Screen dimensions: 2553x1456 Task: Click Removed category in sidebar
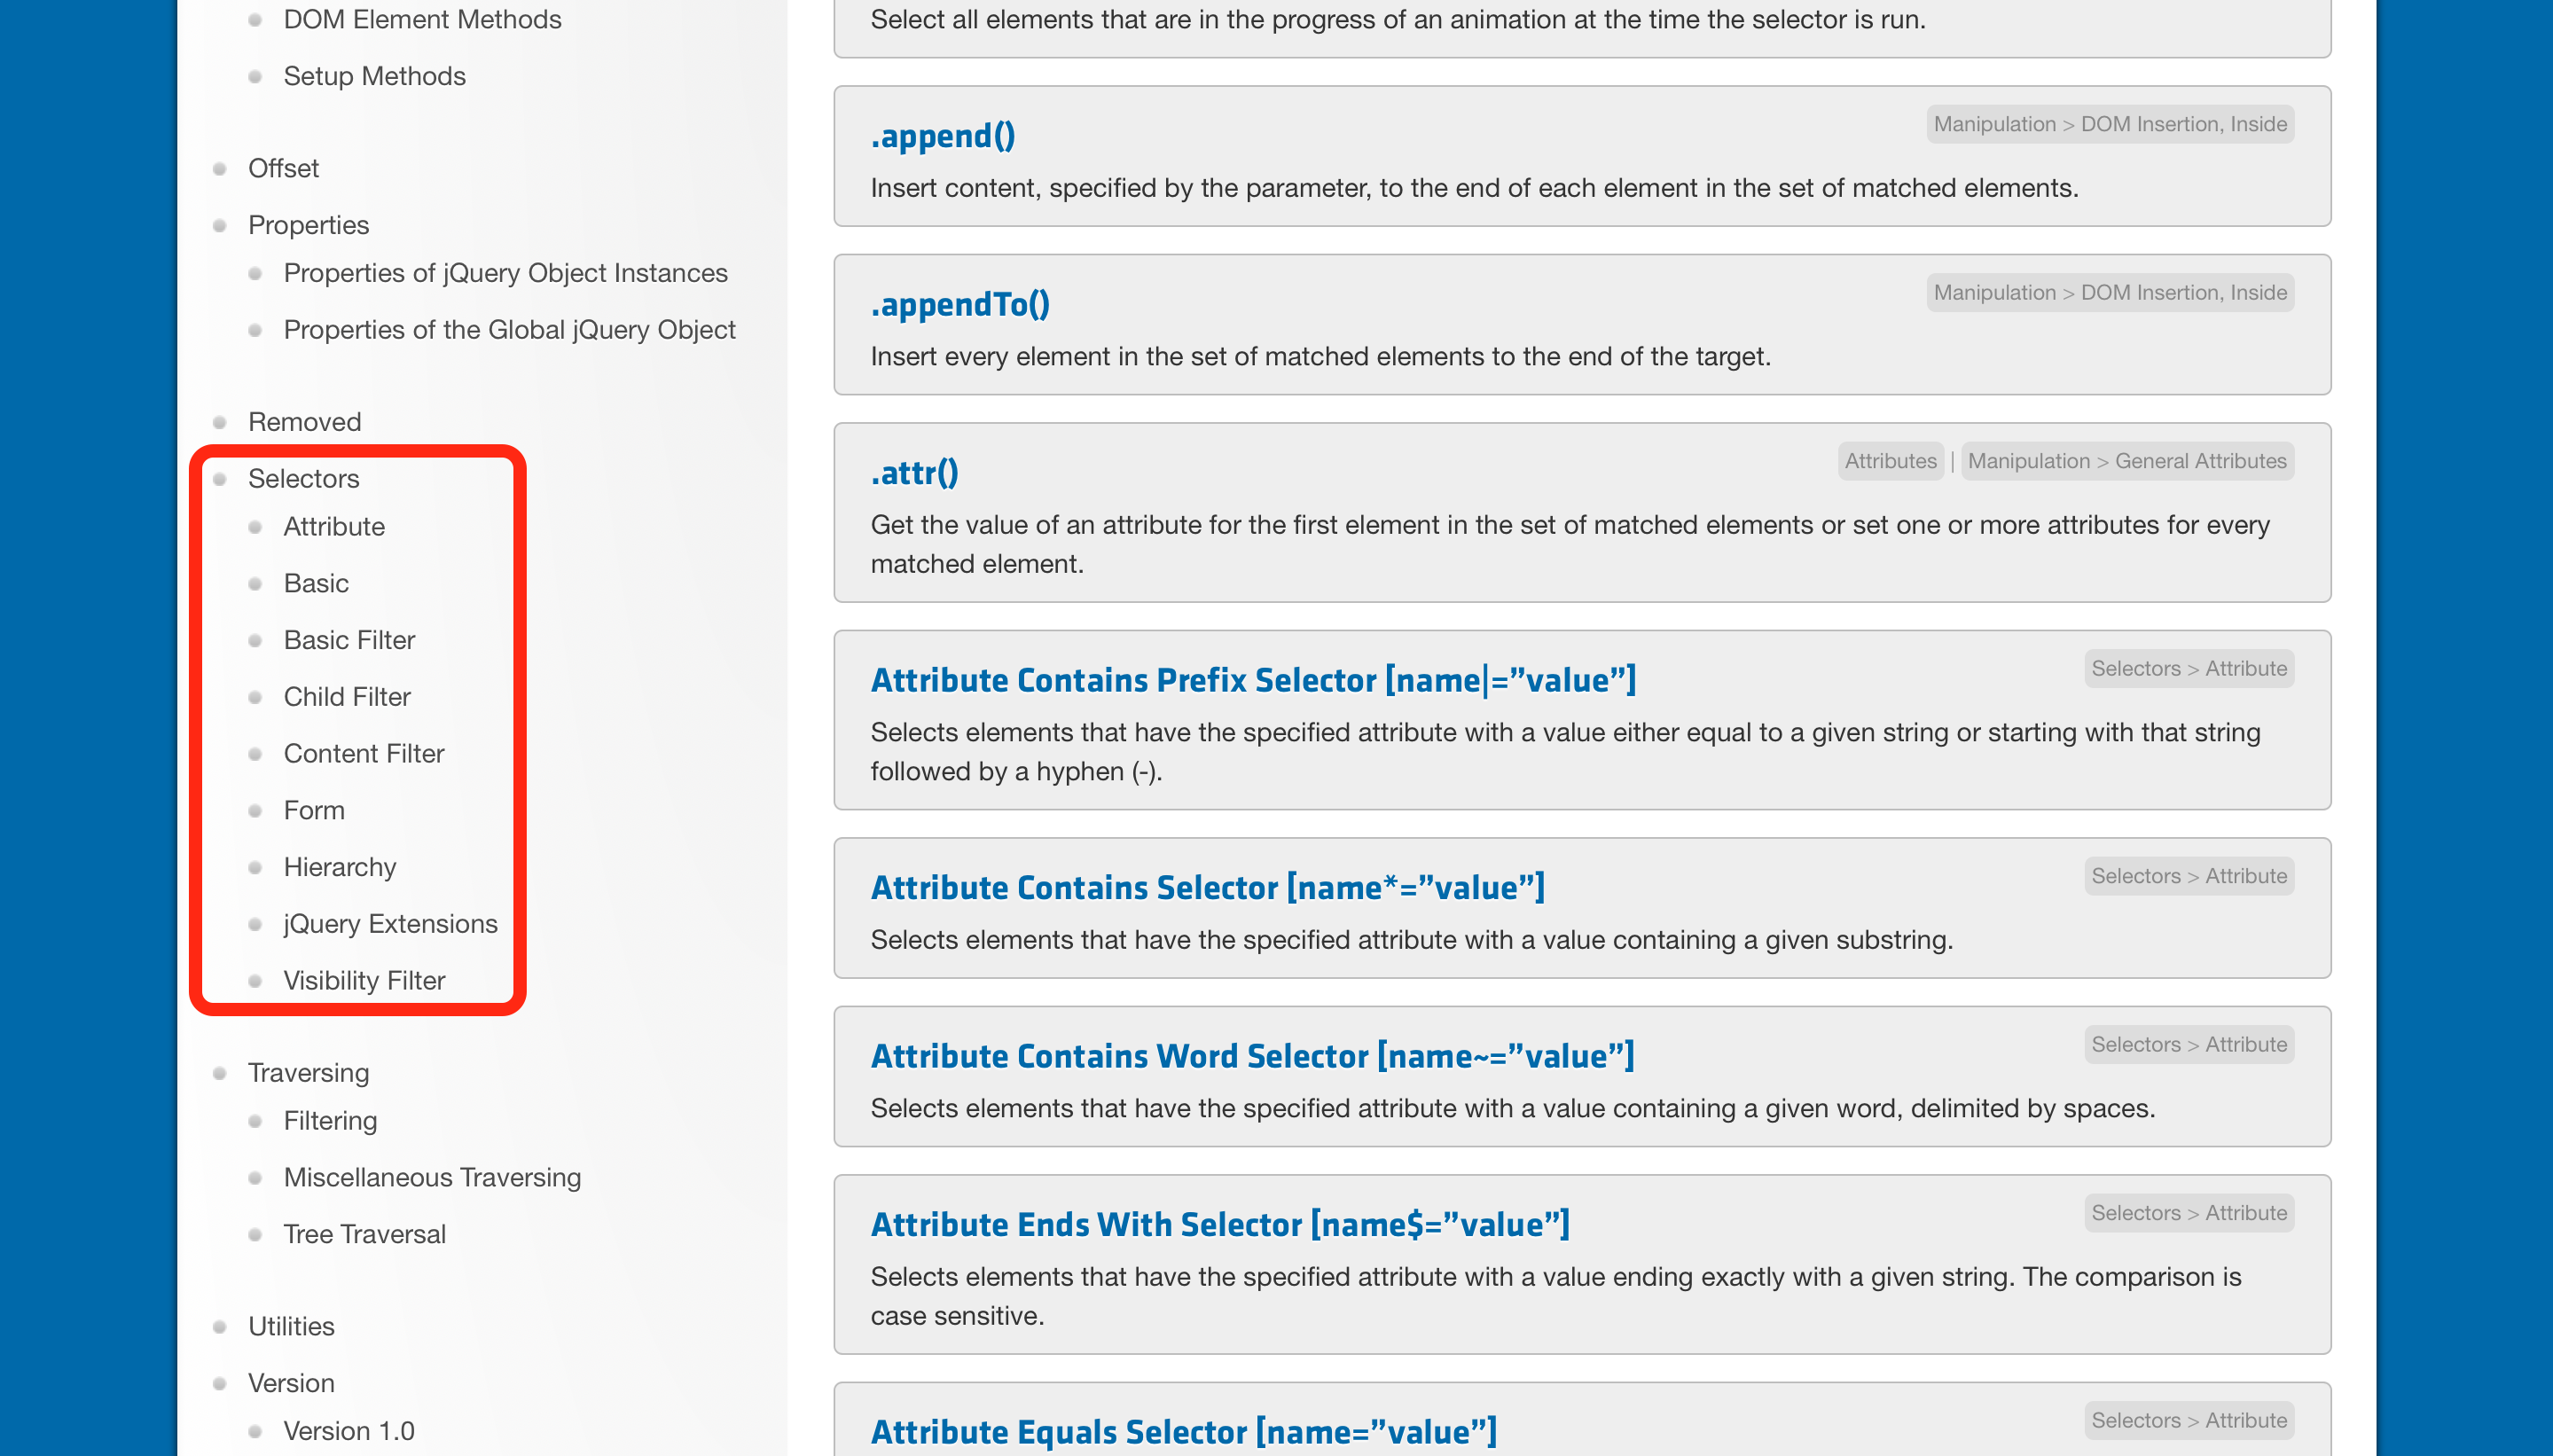[304, 422]
